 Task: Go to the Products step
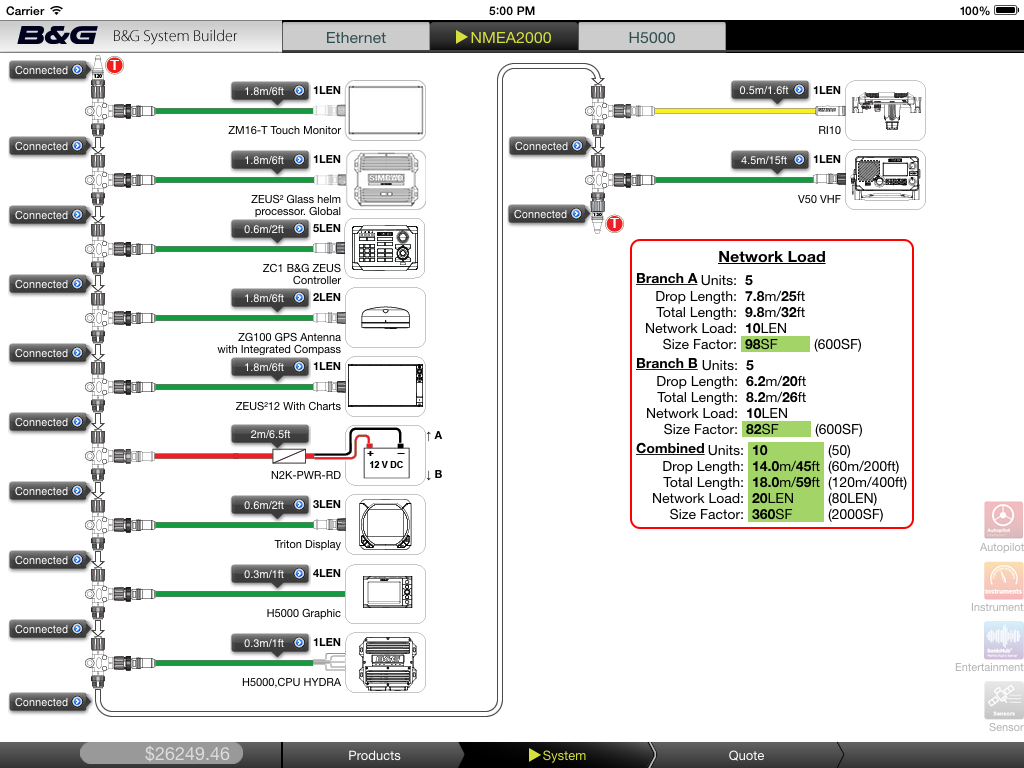click(374, 756)
